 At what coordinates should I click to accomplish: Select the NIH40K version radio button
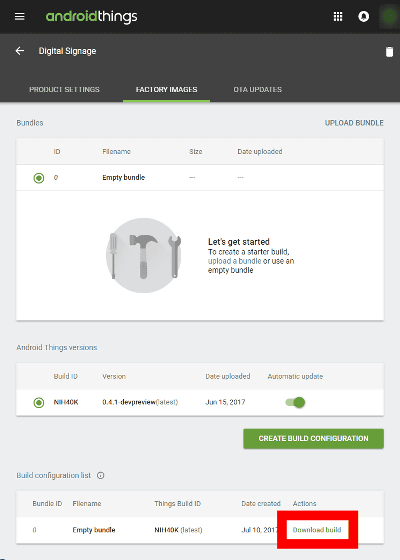pos(39,402)
